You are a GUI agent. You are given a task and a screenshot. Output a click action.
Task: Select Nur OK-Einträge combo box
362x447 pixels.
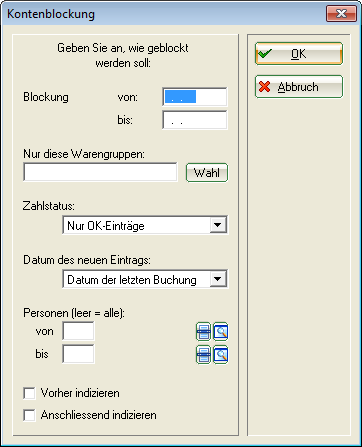click(145, 225)
